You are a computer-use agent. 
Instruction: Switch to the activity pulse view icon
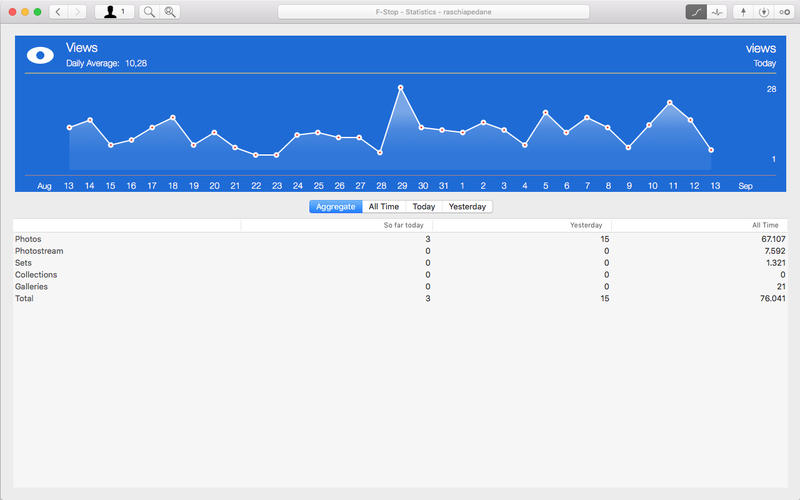(x=717, y=12)
